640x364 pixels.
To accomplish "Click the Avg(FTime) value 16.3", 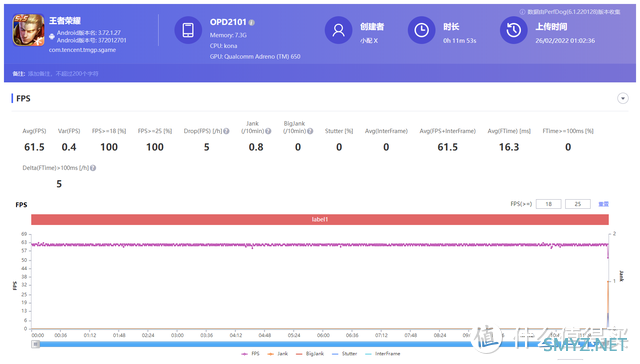I will tap(509, 147).
